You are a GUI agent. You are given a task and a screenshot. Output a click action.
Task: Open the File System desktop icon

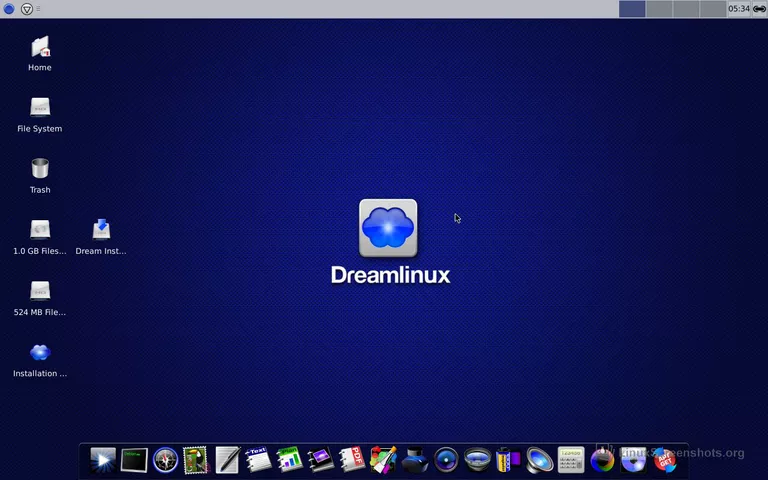point(40,107)
